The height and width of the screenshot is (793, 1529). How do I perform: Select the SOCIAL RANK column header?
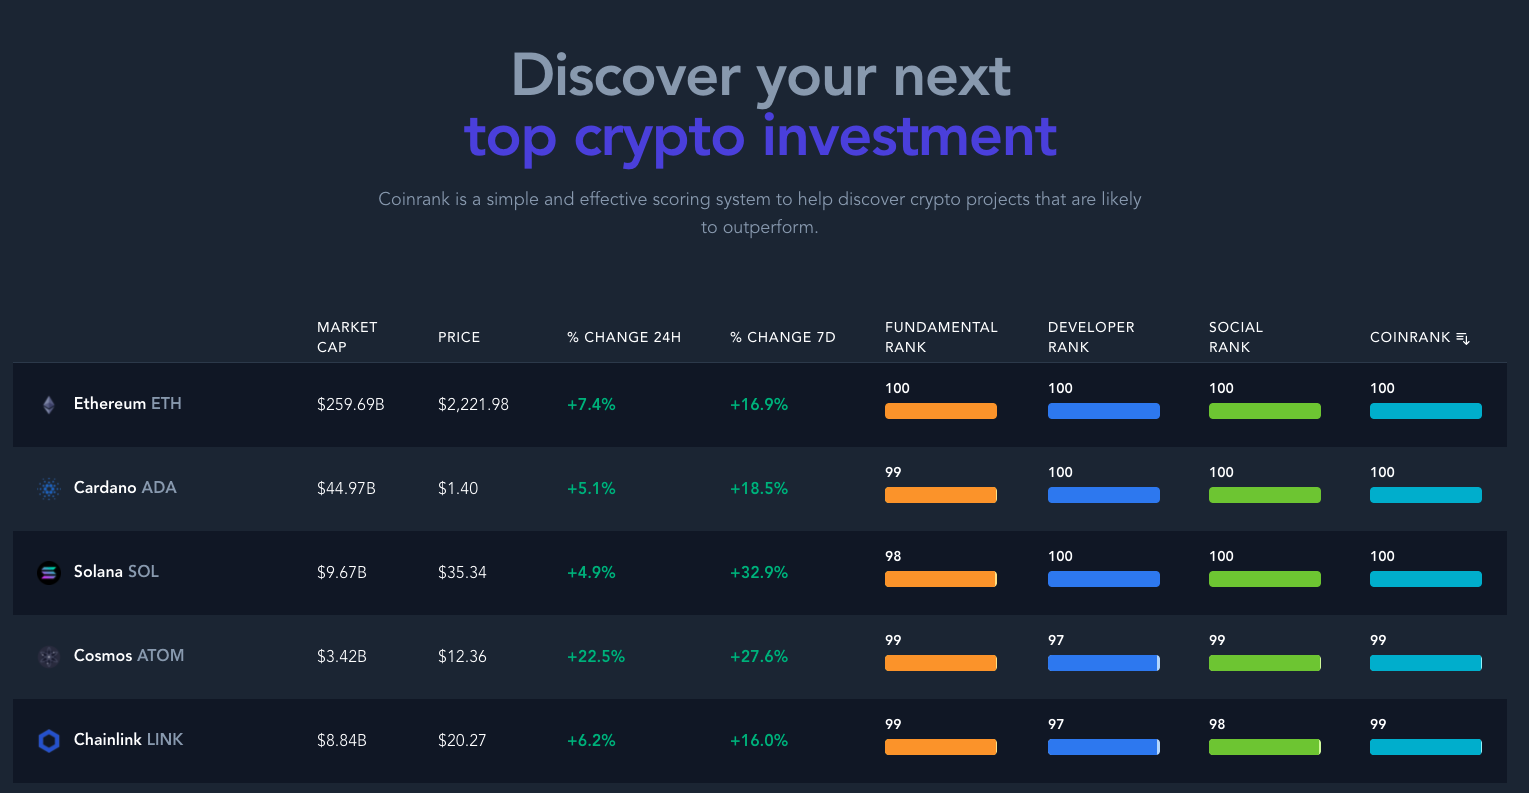[x=1236, y=337]
